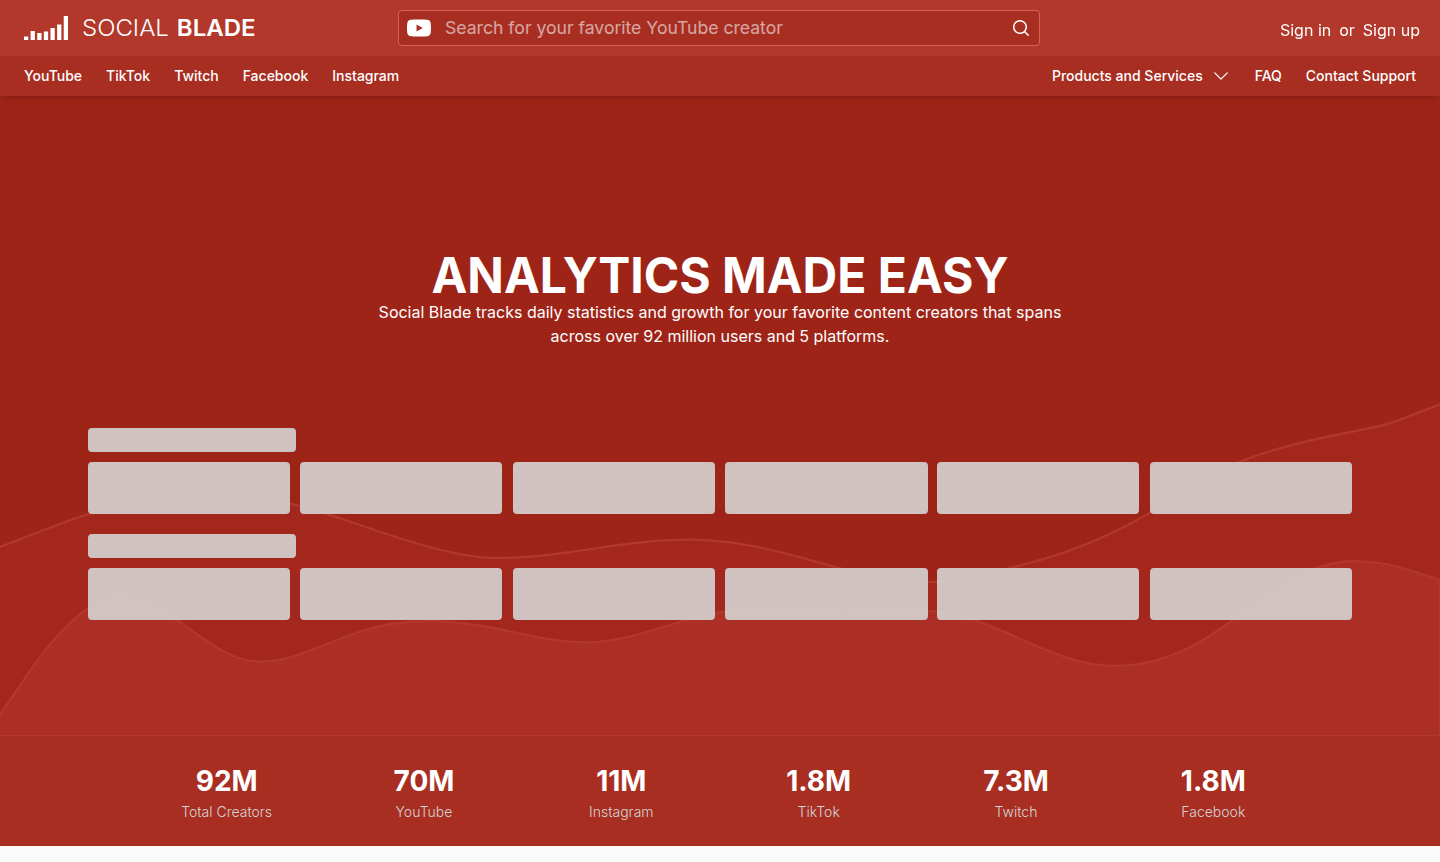Click the creator search input field
Viewport: 1440px width, 862px height.
(700, 28)
